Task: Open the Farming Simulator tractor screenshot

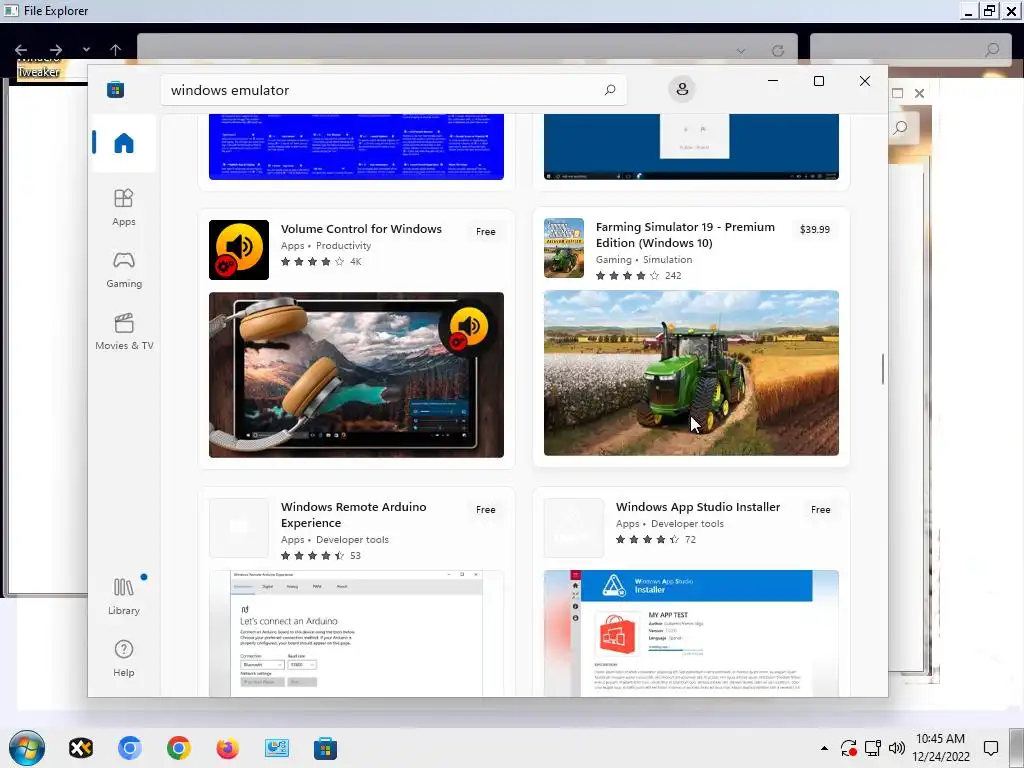Action: tap(691, 373)
